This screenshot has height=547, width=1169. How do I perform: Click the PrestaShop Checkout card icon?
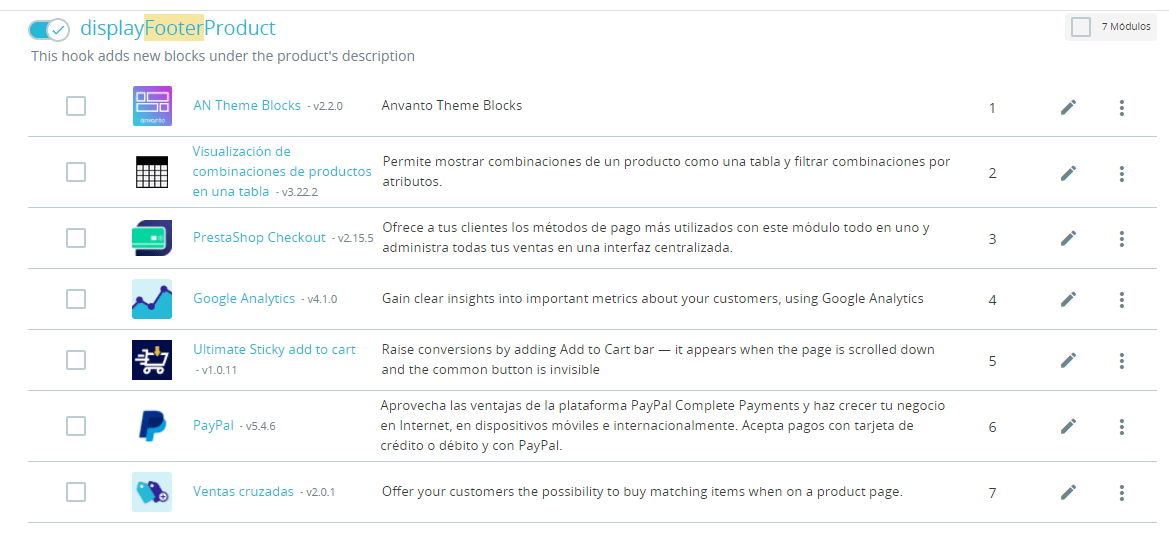[x=152, y=238]
